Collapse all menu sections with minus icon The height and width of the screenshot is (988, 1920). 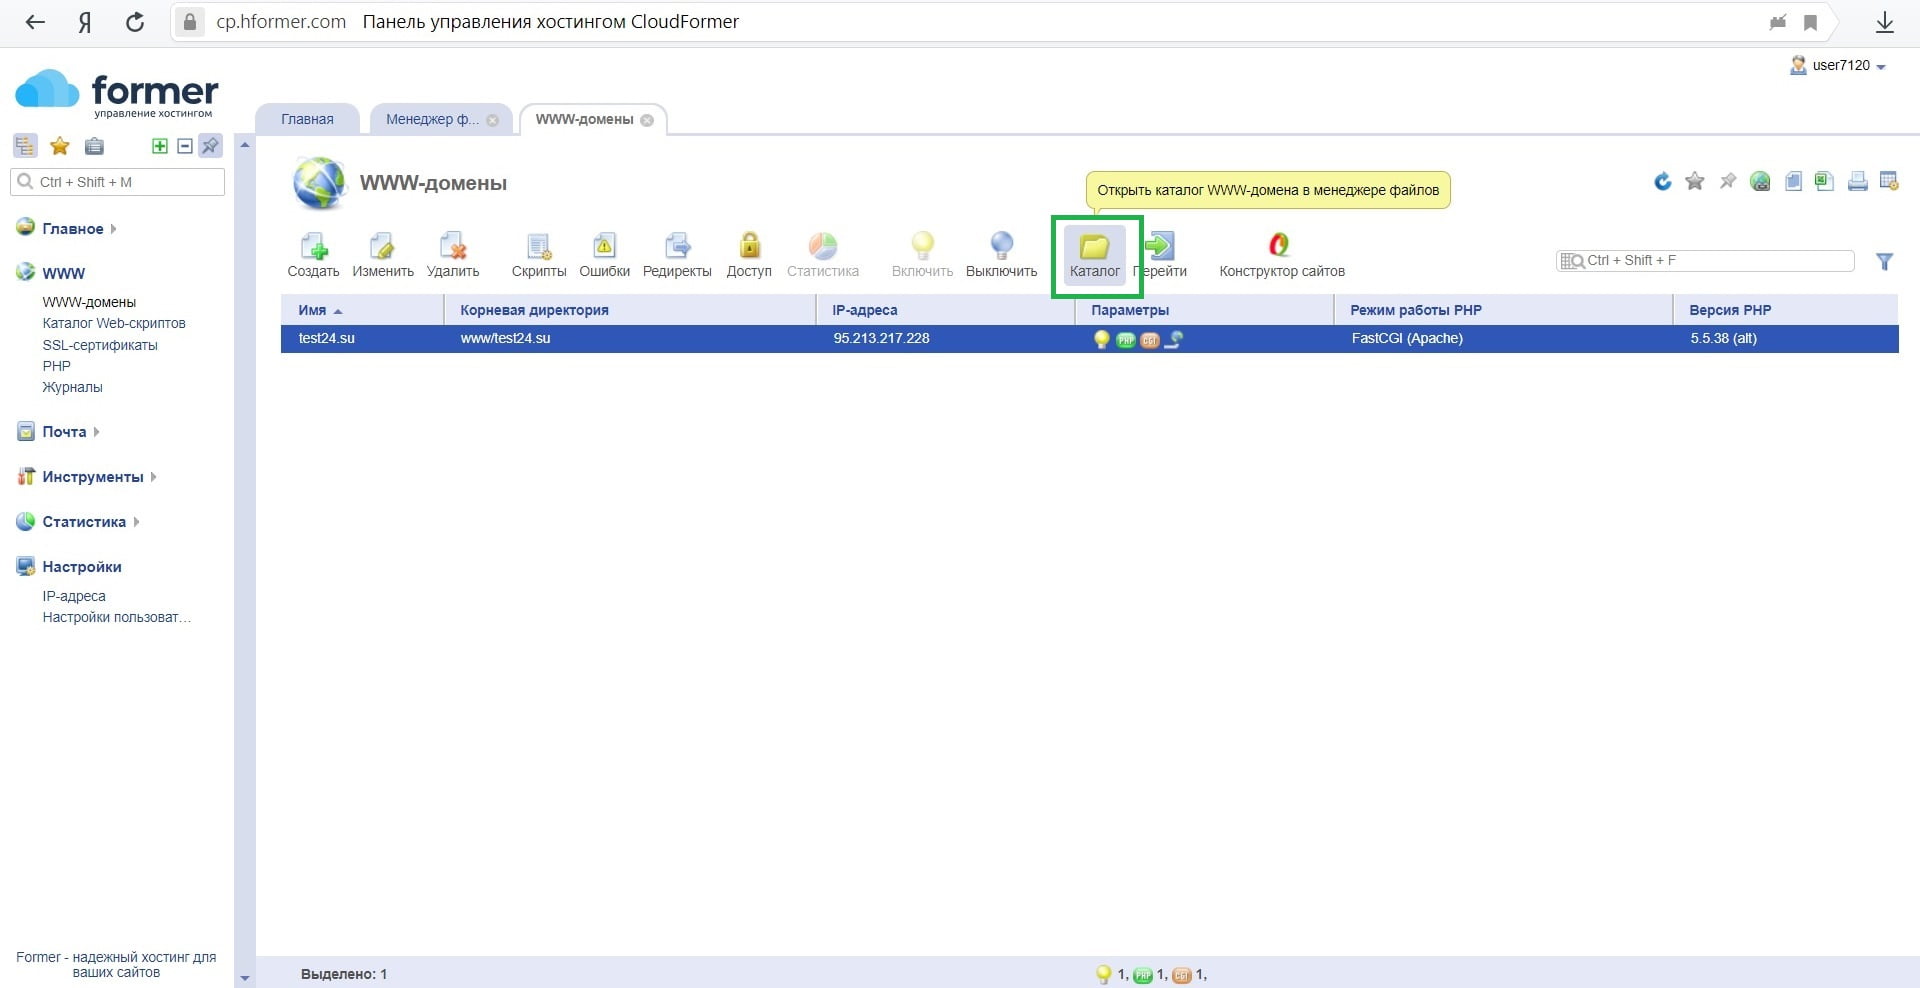185,146
